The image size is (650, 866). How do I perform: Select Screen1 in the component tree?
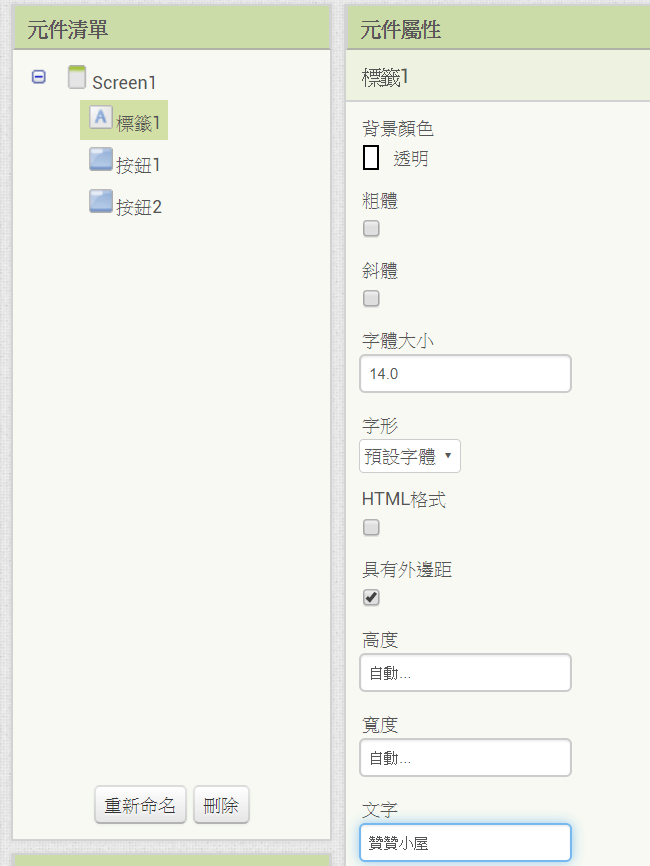pos(124,82)
